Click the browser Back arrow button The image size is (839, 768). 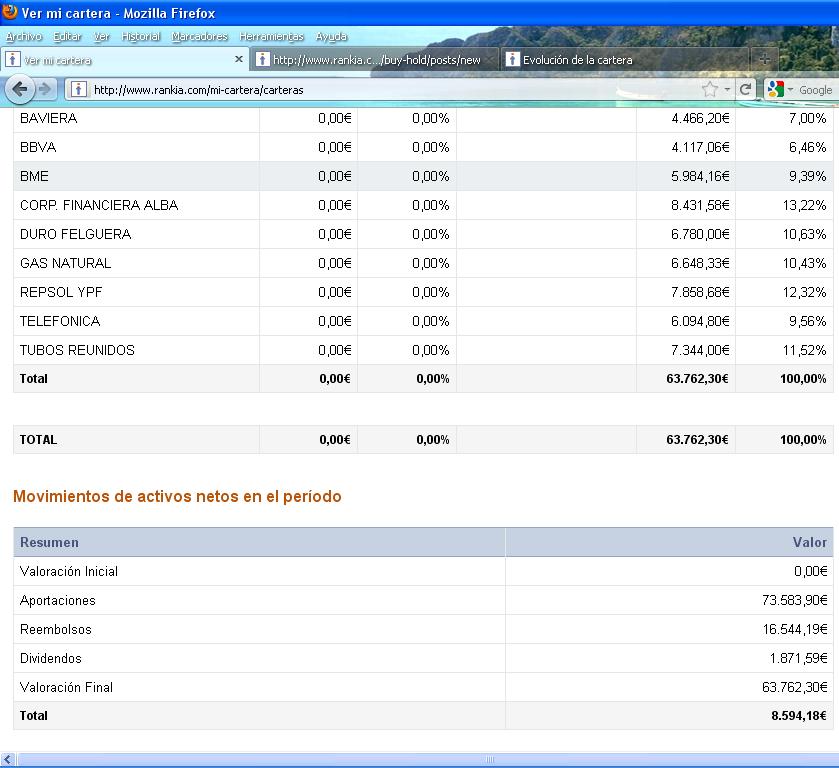pyautogui.click(x=19, y=89)
